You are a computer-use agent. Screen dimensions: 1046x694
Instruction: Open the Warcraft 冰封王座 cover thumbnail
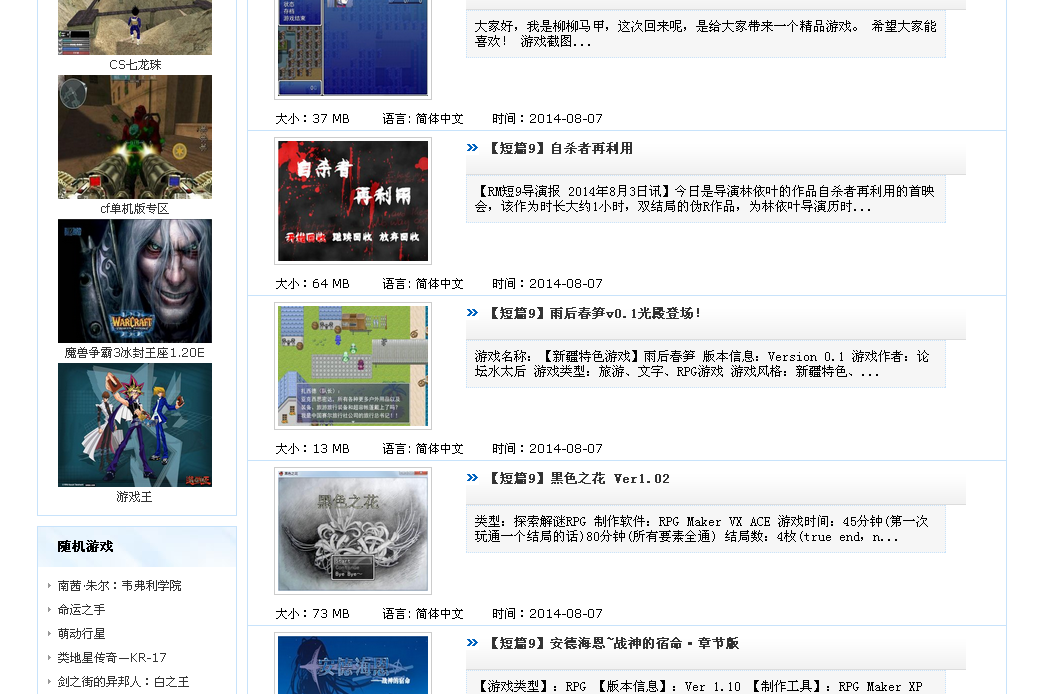click(135, 281)
